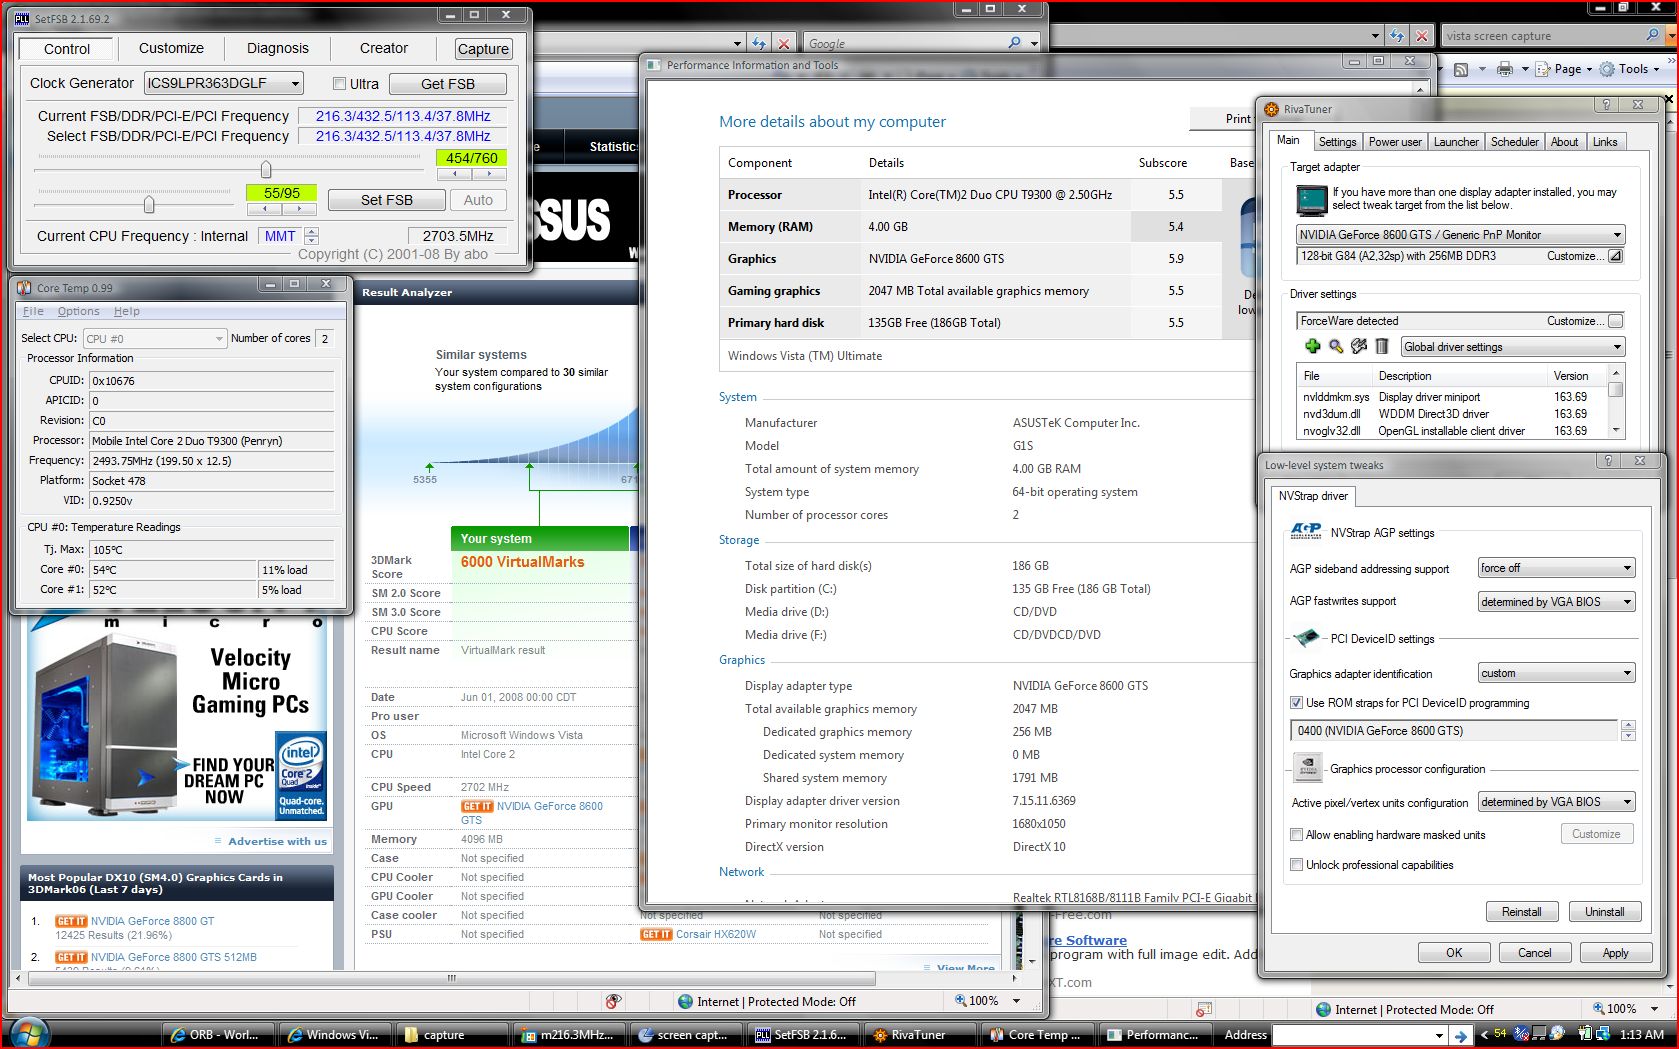The image size is (1679, 1049).
Task: Click the Set FSB button
Action: click(x=387, y=200)
